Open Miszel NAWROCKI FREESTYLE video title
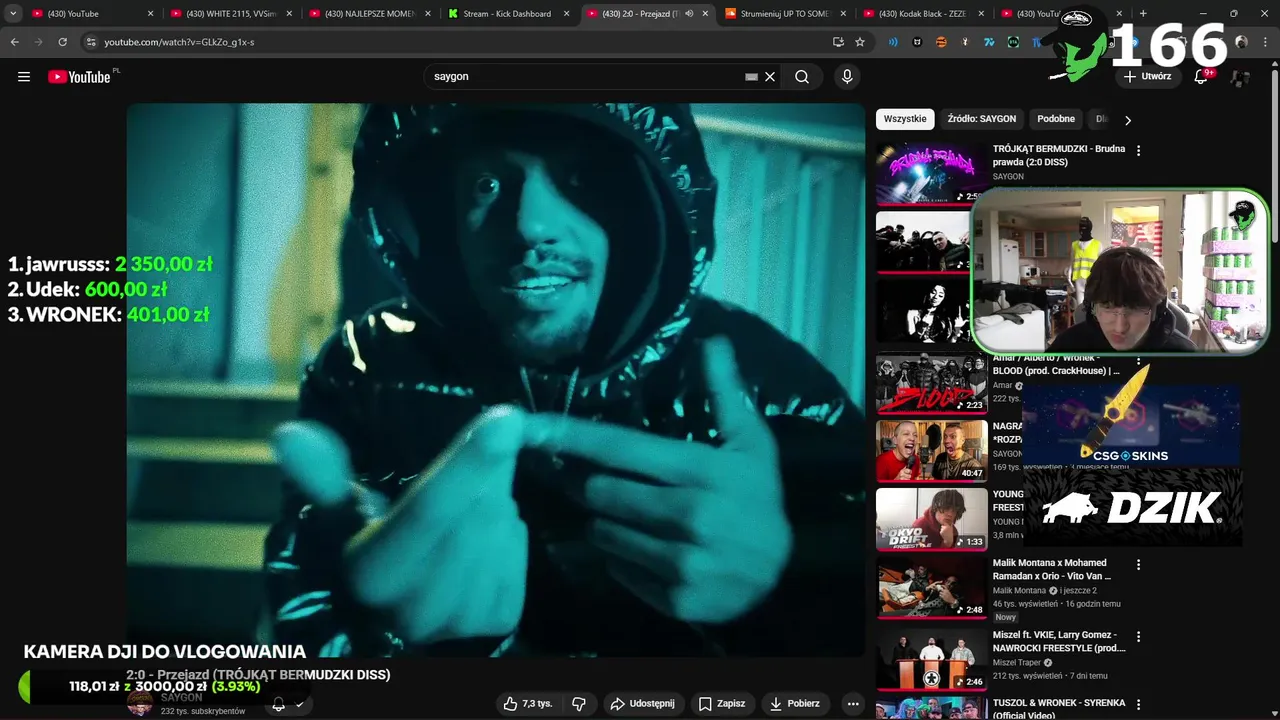 click(1059, 641)
